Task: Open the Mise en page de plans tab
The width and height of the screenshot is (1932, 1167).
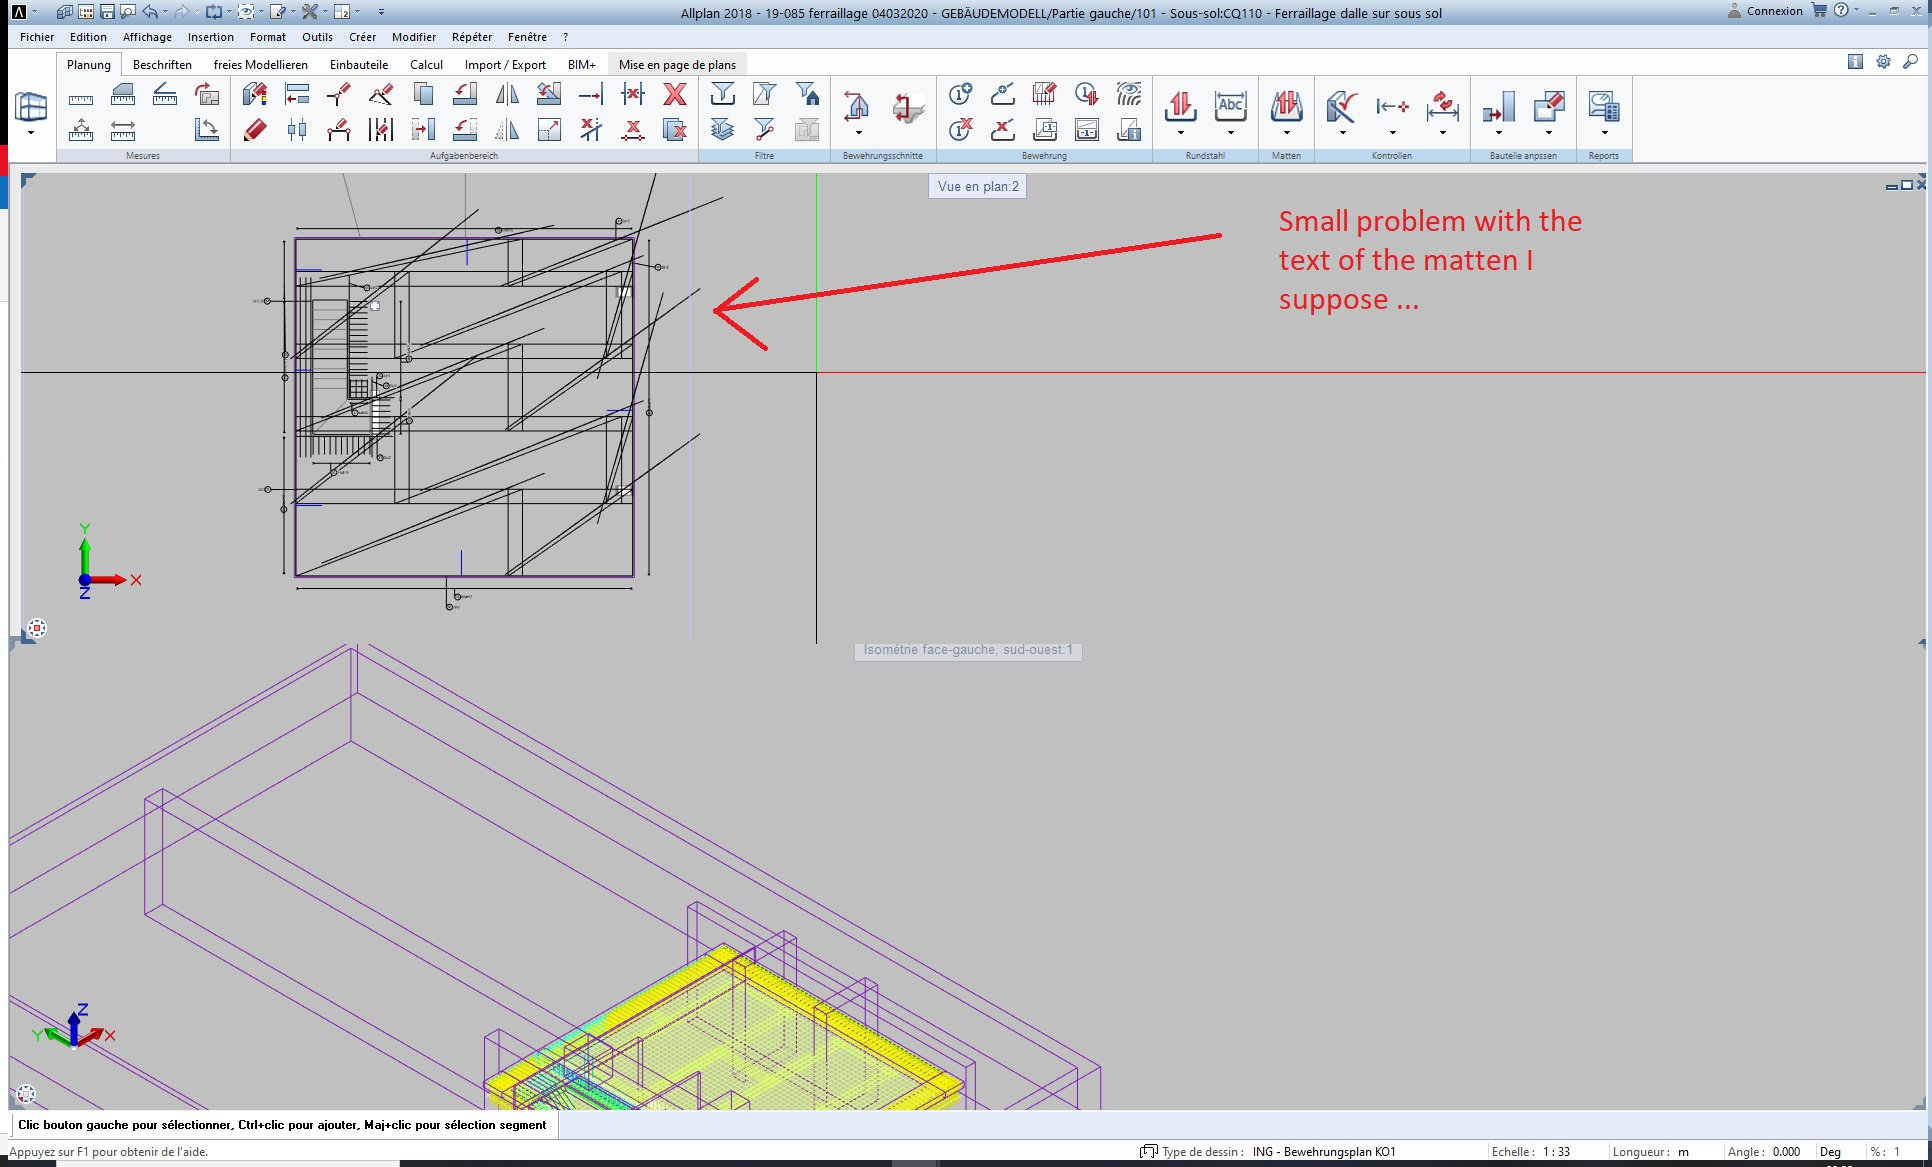Action: (677, 65)
